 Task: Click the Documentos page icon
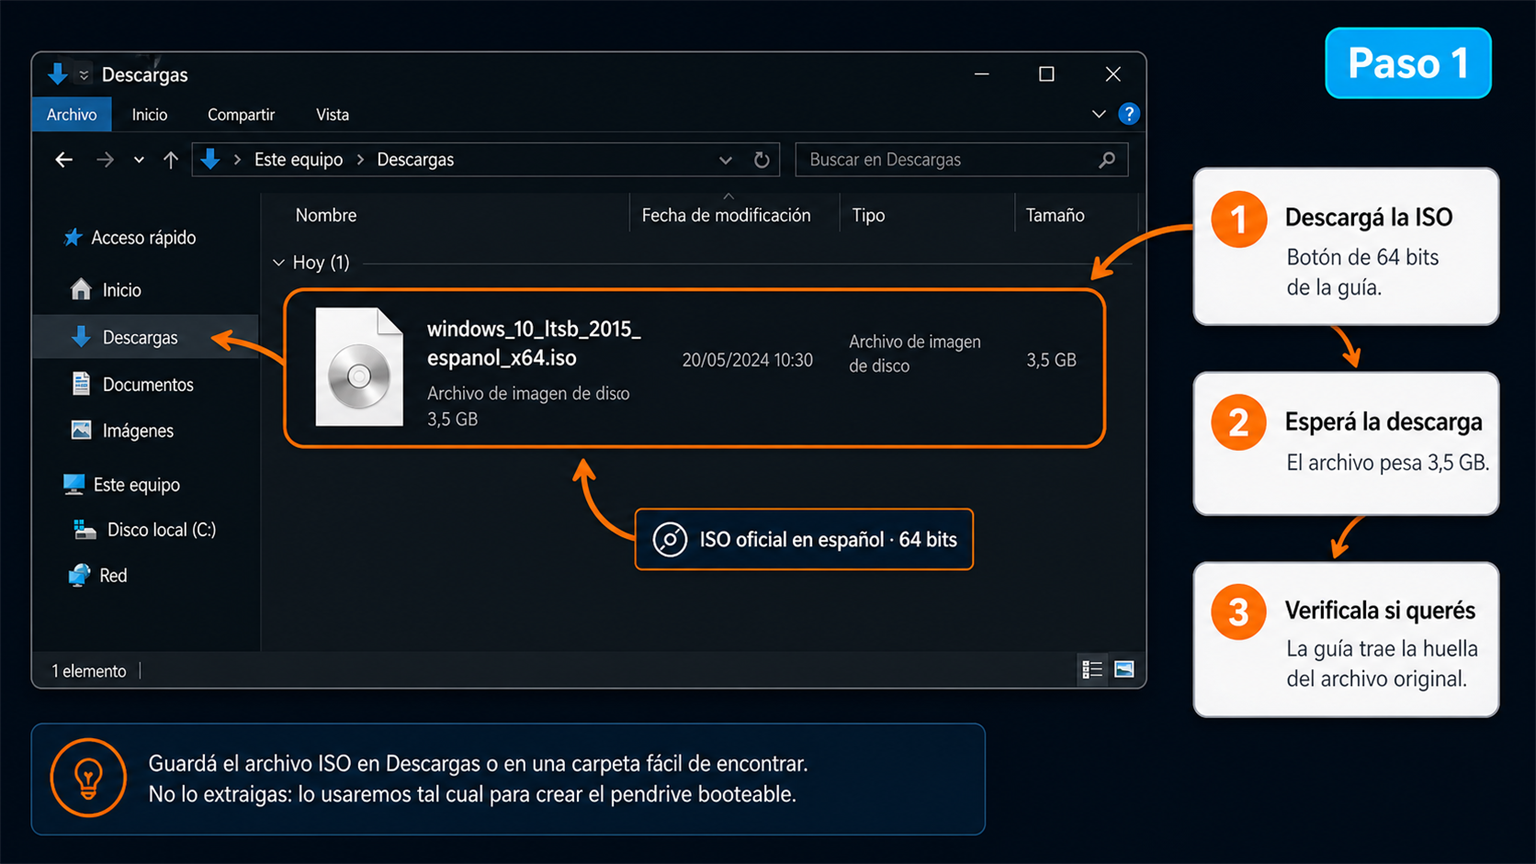point(81,384)
